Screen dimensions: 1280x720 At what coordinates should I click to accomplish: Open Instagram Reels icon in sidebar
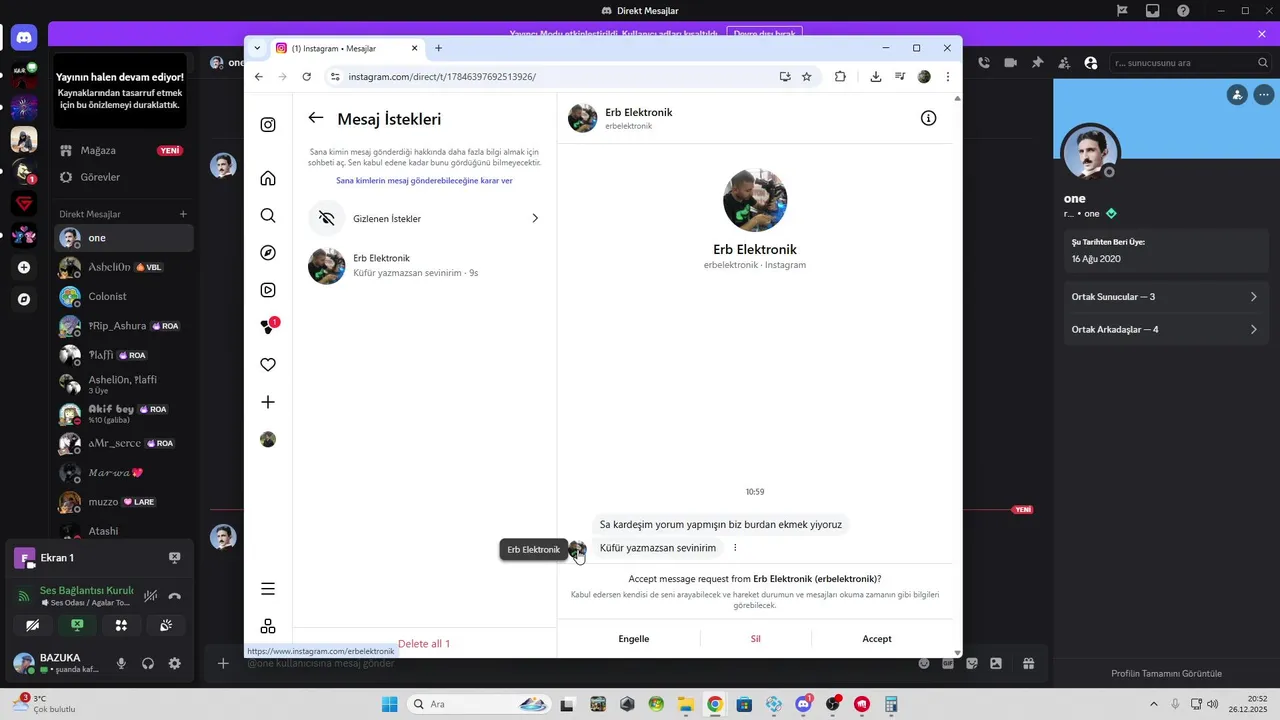pos(268,290)
